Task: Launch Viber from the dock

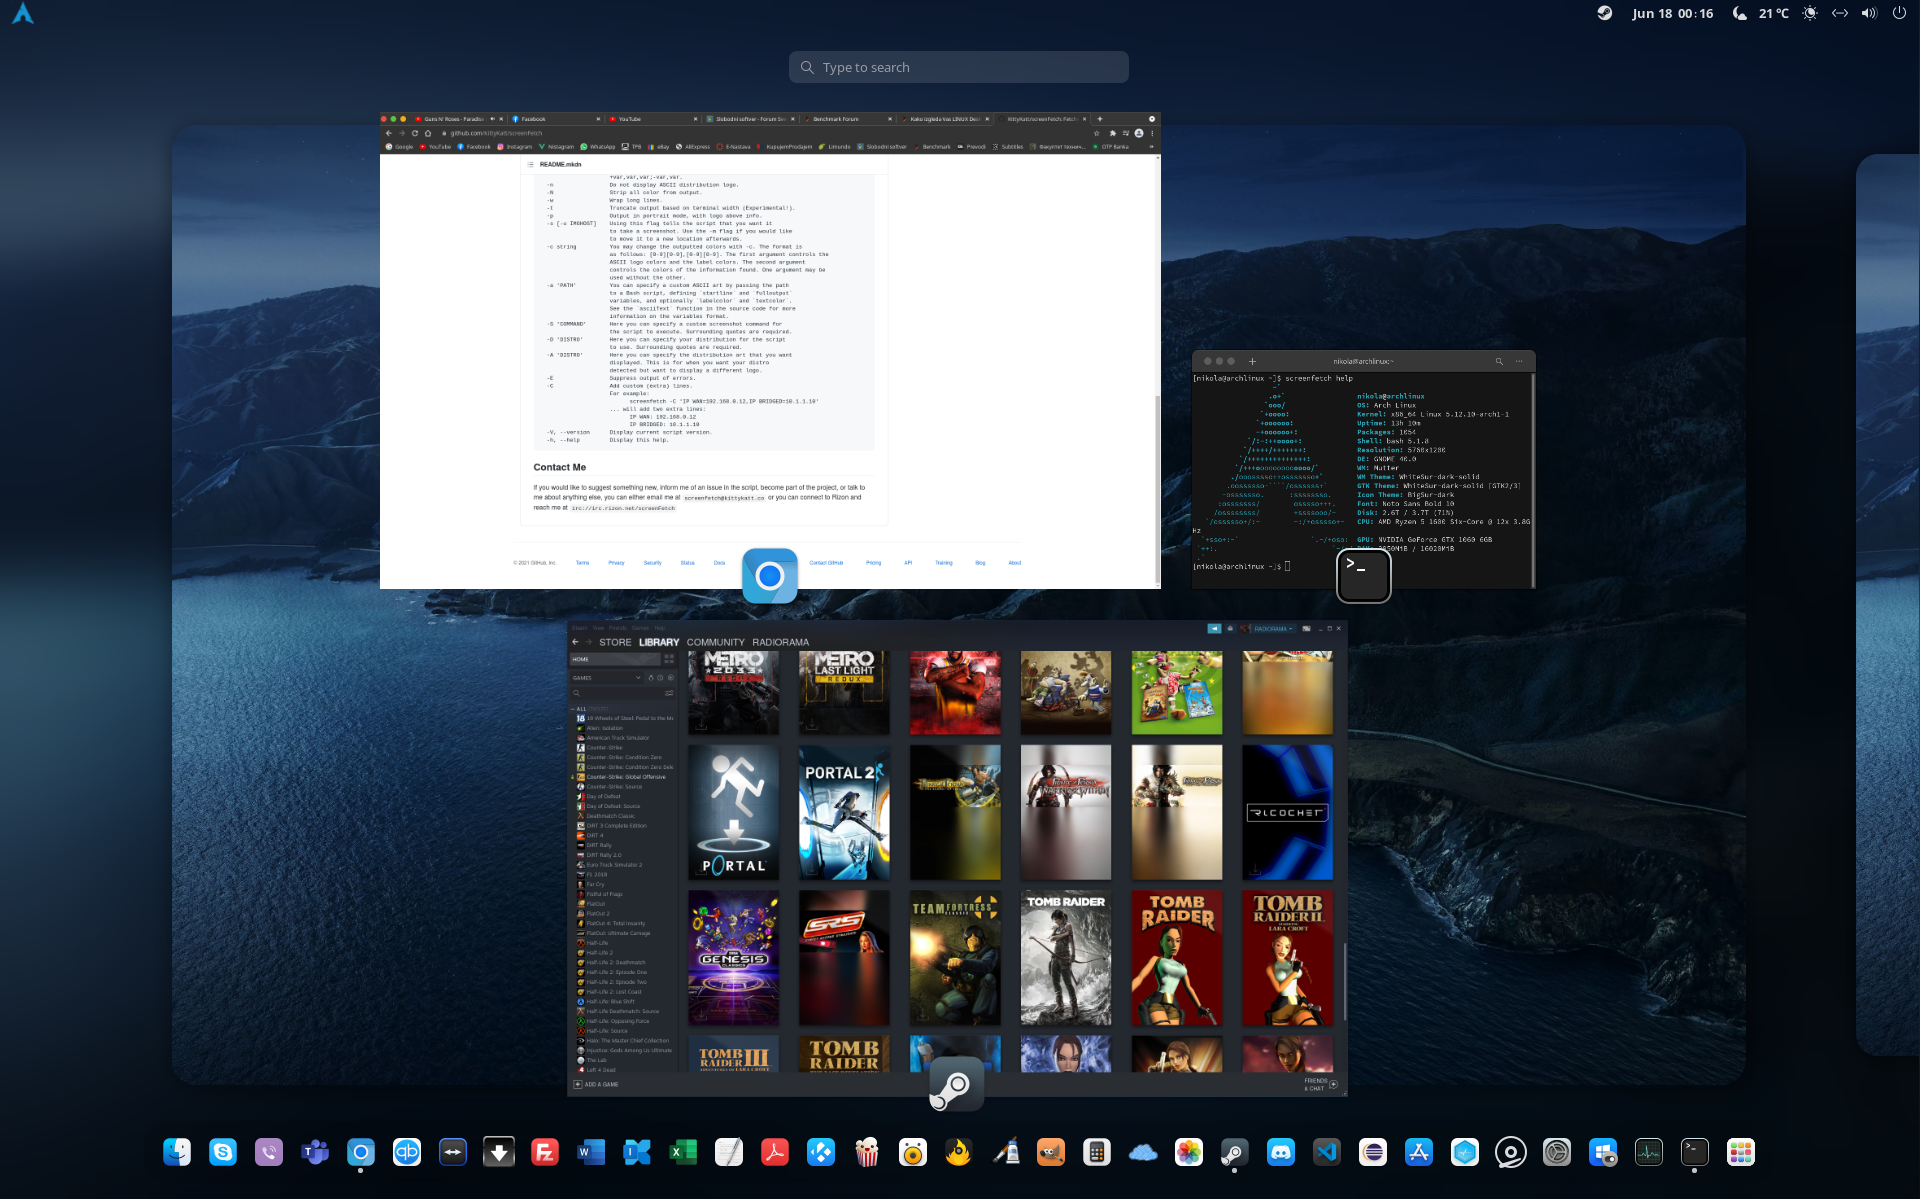Action: point(269,1152)
